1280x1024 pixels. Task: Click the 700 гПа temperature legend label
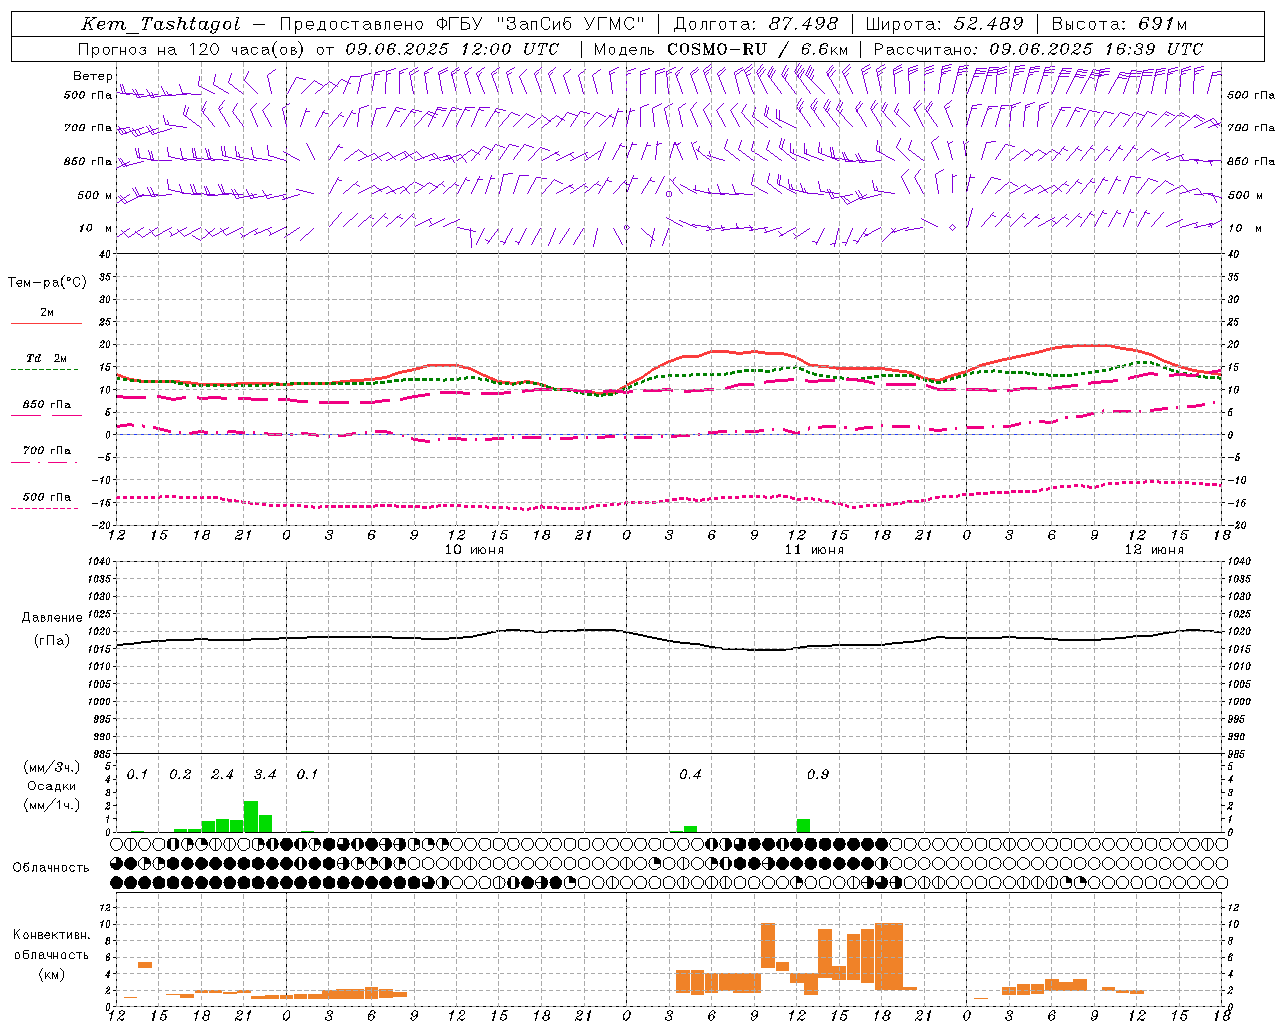(x=47, y=451)
